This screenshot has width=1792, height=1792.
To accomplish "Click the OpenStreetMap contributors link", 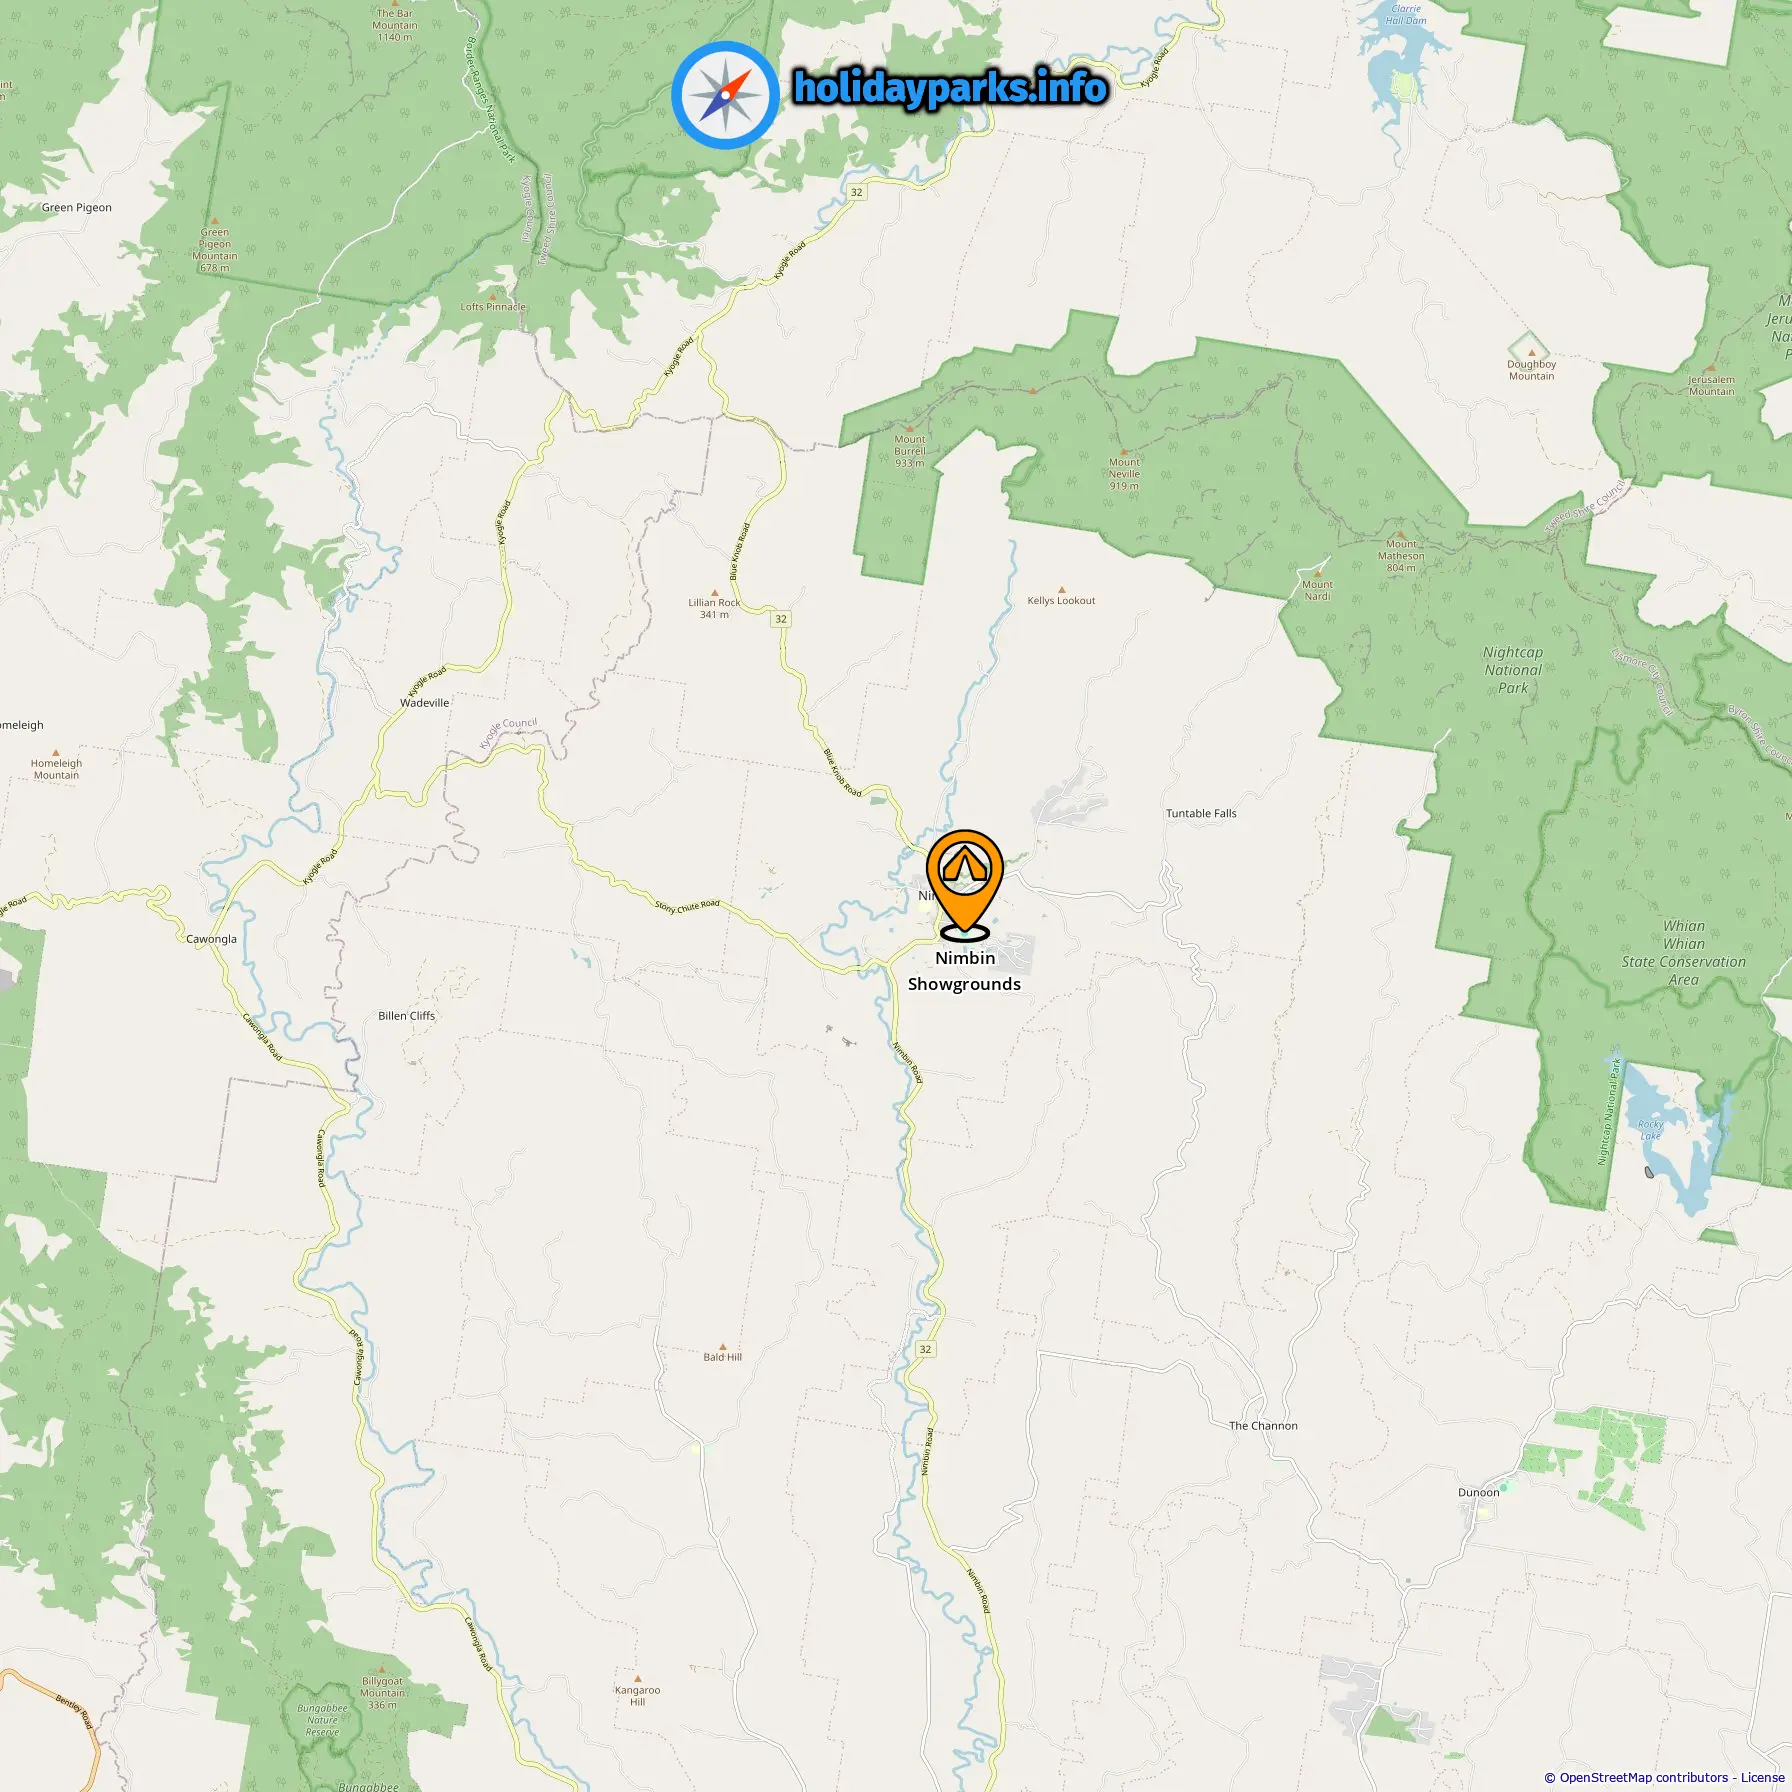I will click(x=1645, y=1777).
